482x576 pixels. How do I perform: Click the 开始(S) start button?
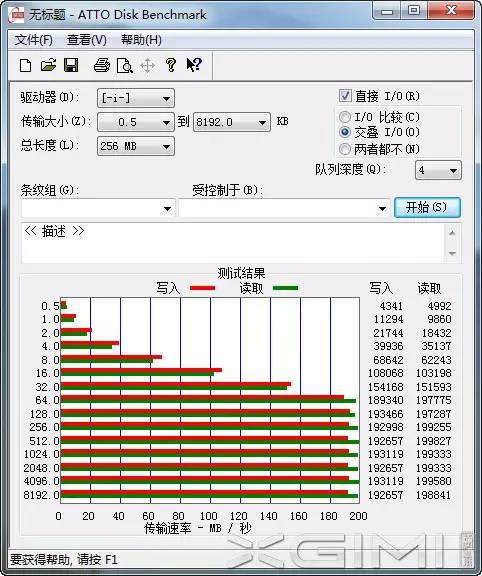pos(427,208)
